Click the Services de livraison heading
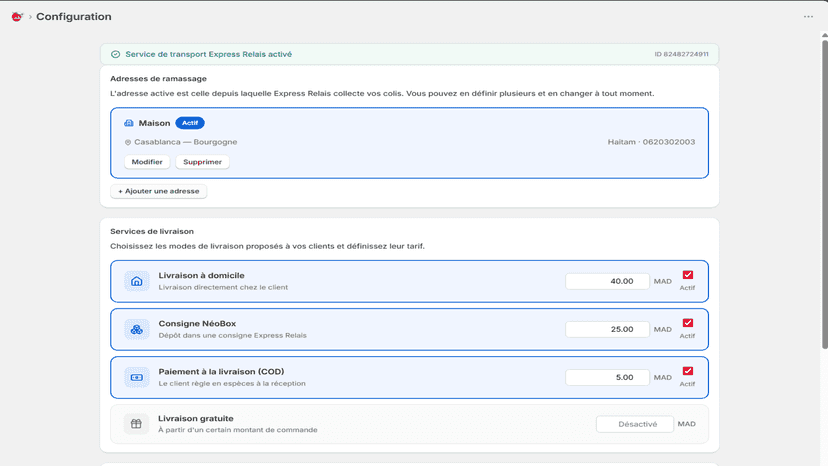Image resolution: width=828 pixels, height=466 pixels. click(x=152, y=231)
